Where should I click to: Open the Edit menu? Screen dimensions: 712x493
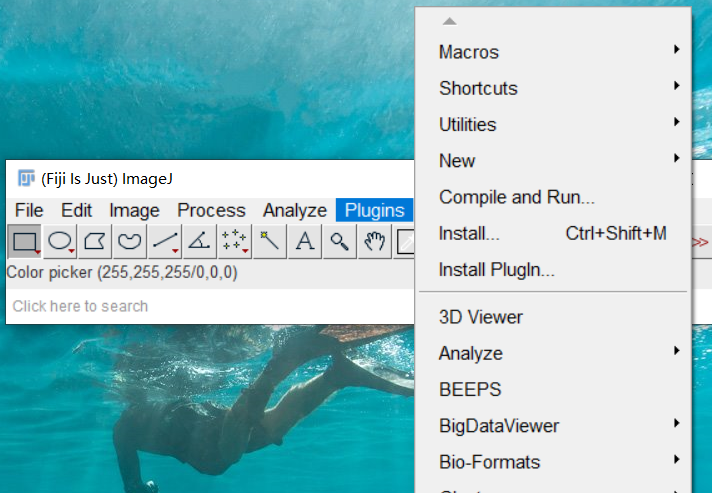tap(76, 211)
